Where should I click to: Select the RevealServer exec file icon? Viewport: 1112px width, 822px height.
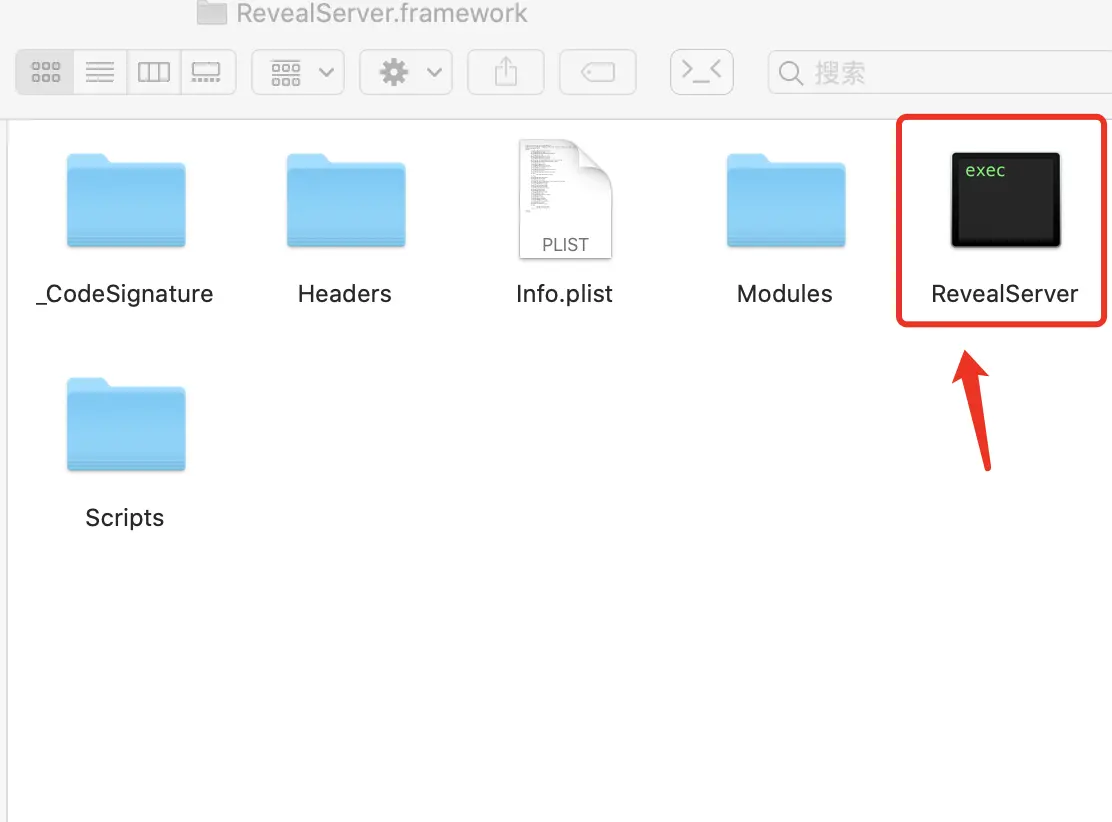tap(1006, 200)
